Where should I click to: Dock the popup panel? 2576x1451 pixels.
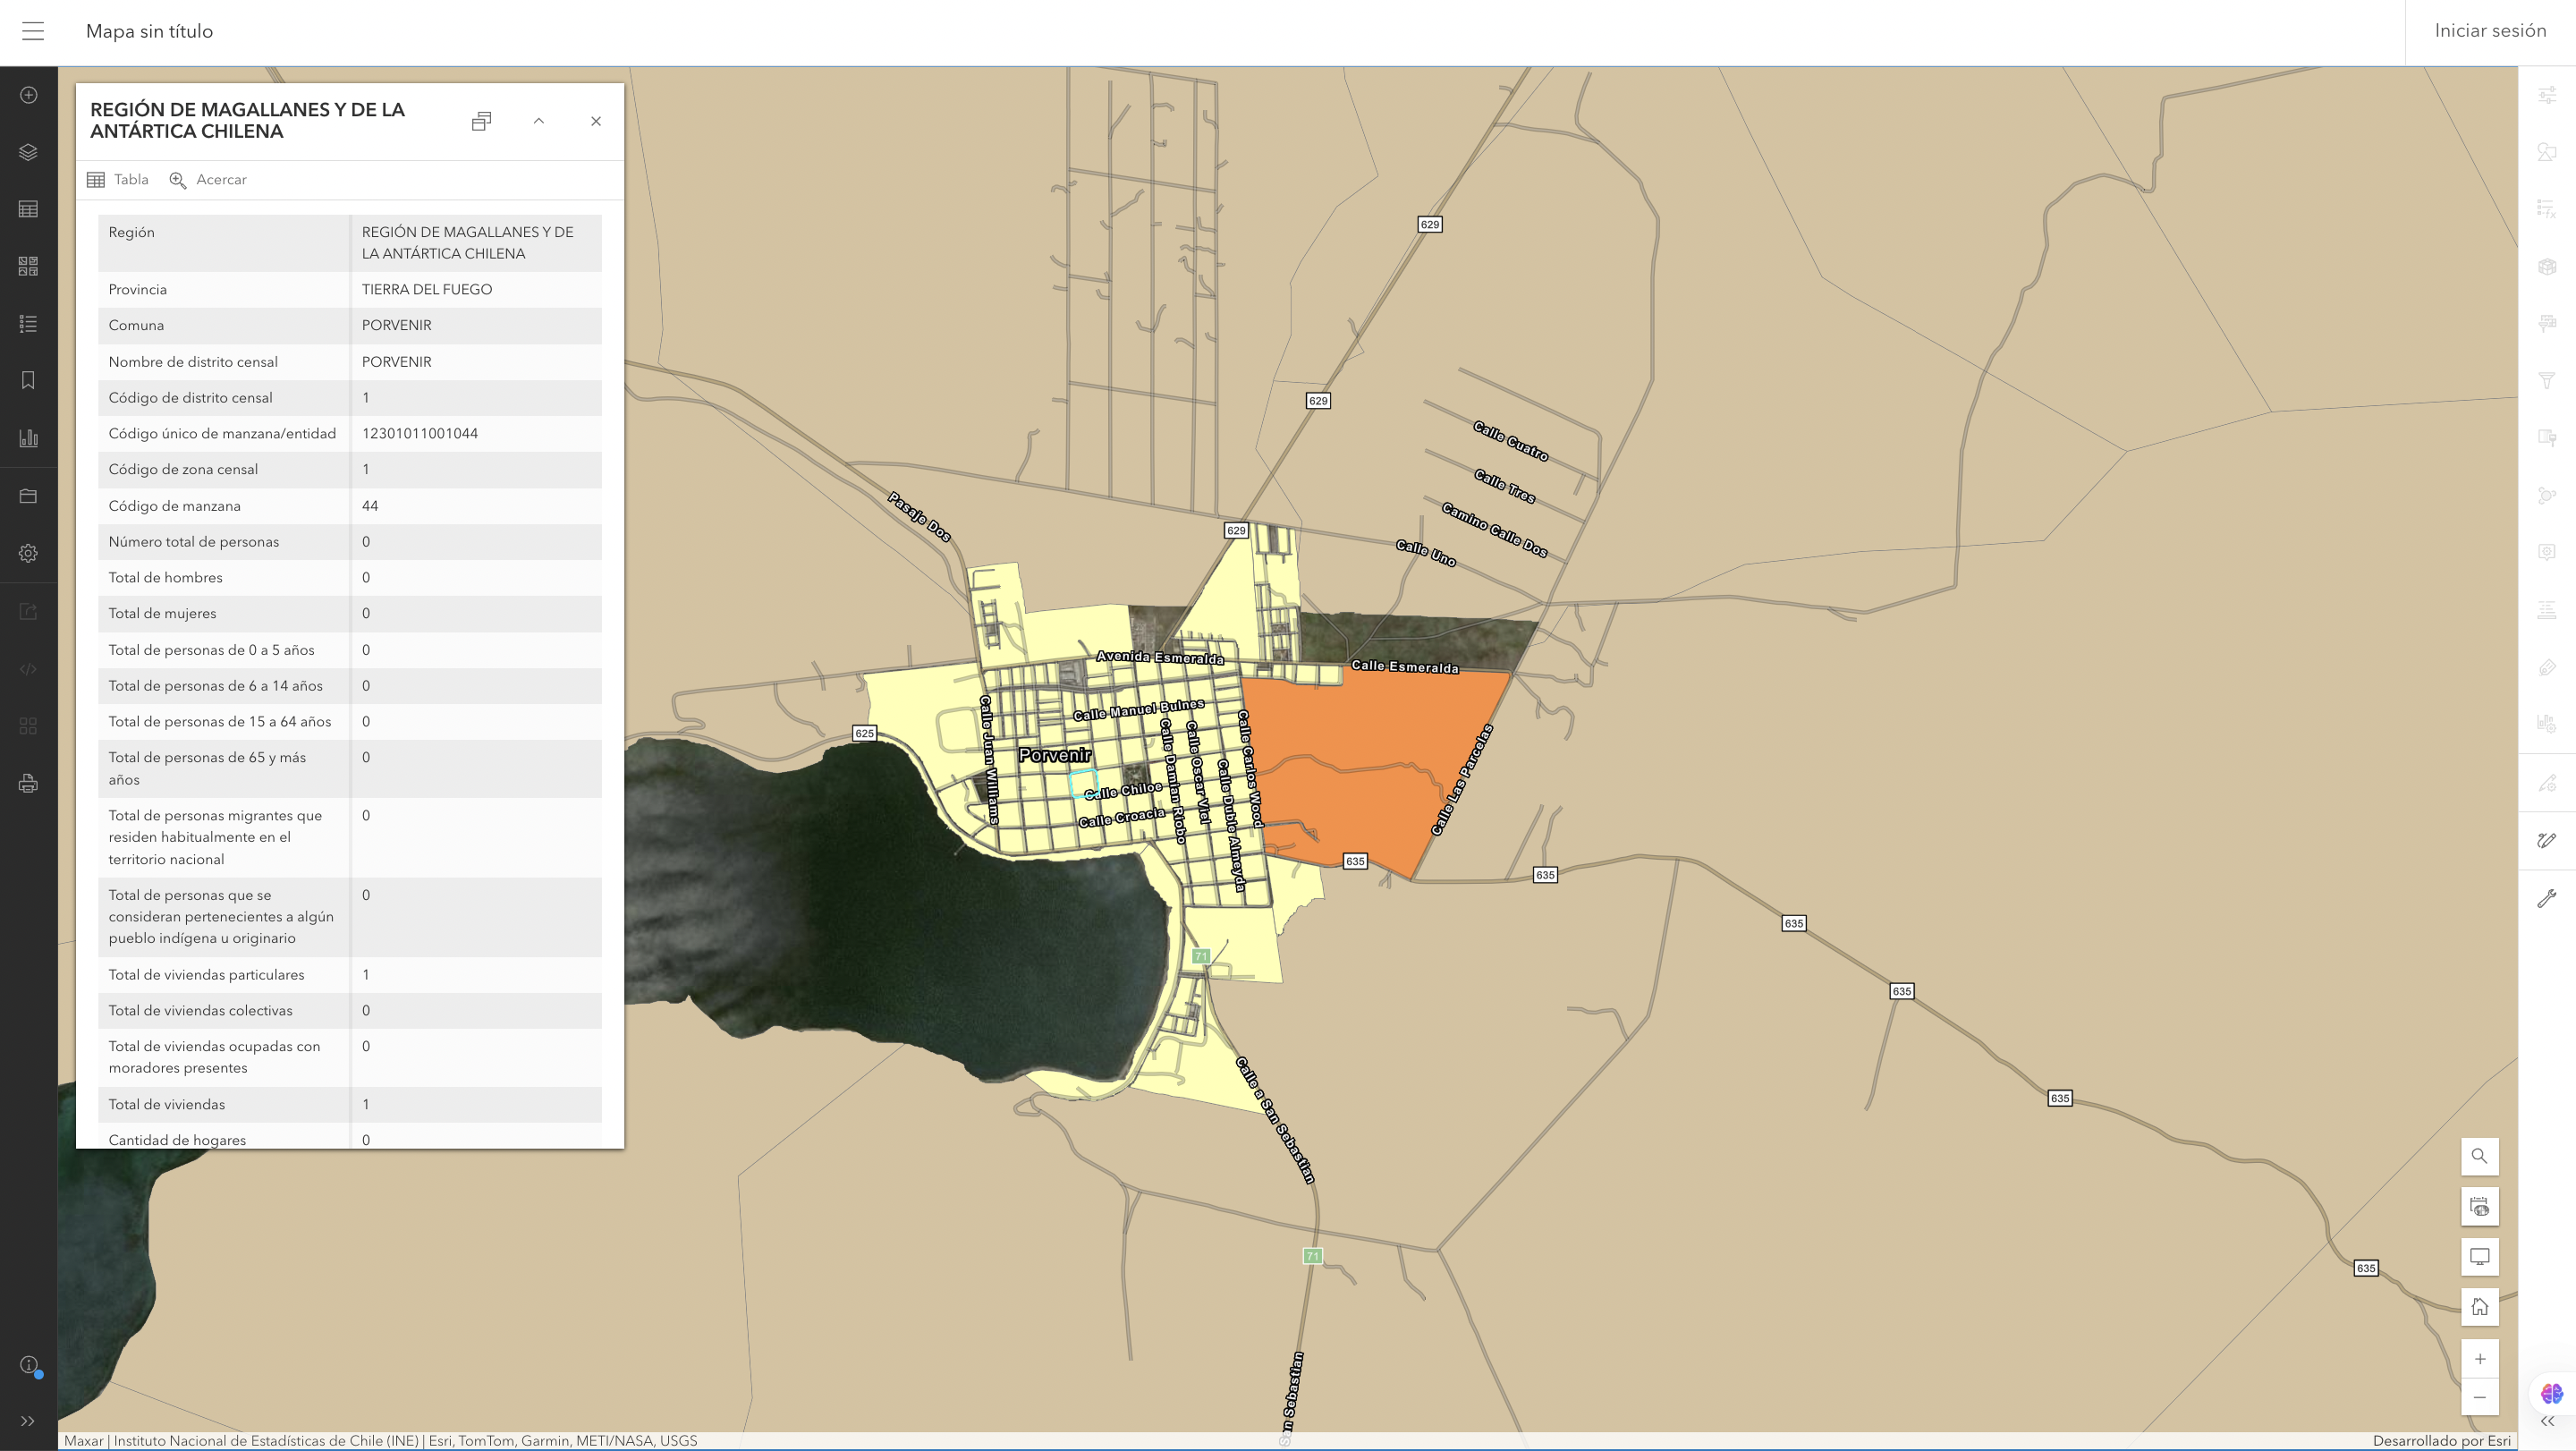(x=481, y=121)
